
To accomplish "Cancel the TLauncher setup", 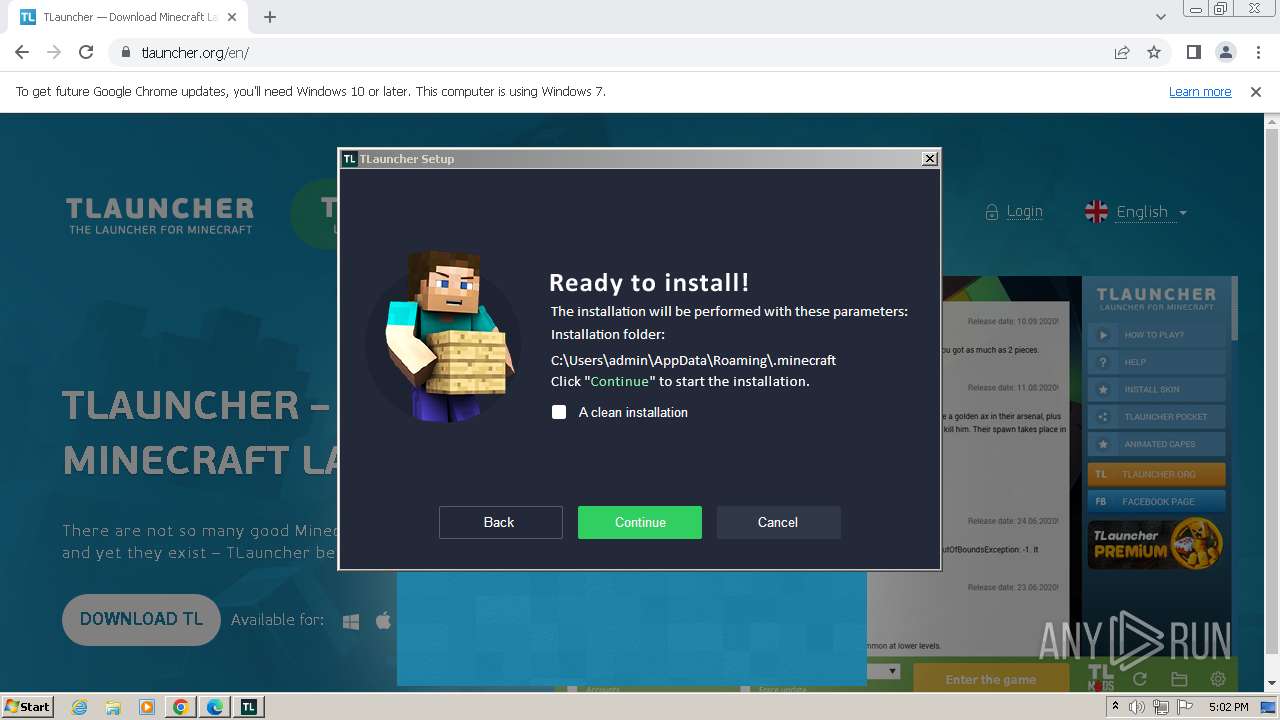I will click(x=778, y=522).
